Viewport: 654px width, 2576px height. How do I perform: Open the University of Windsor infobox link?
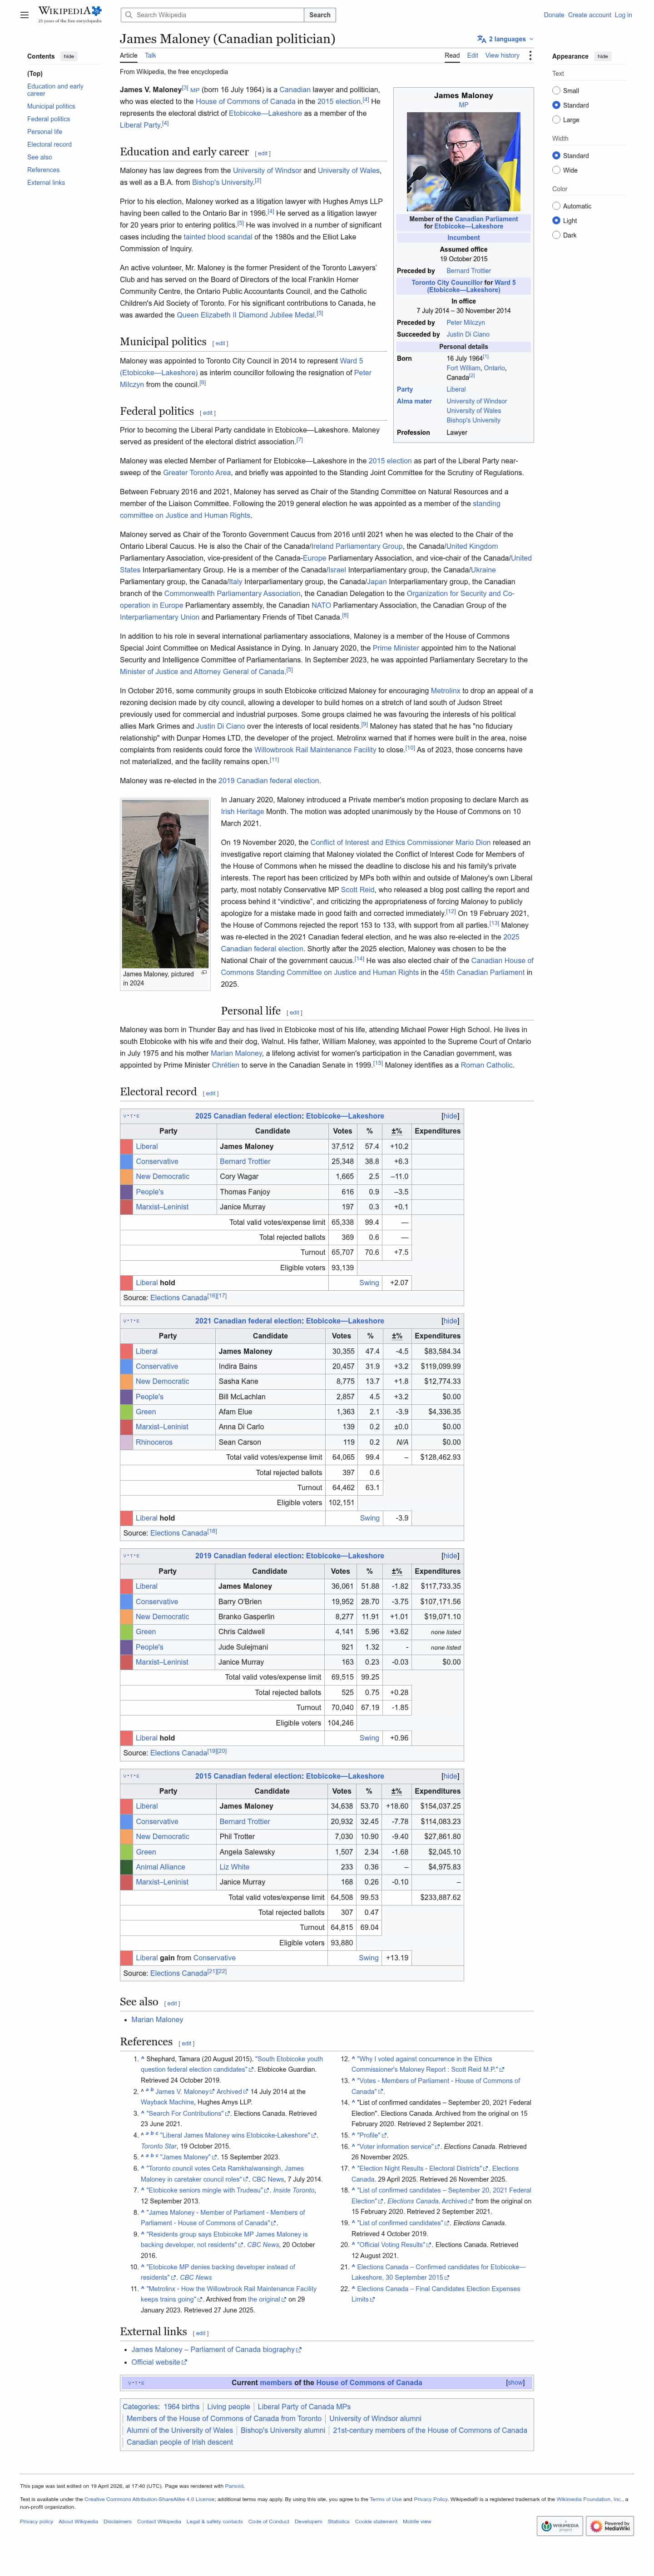pos(476,401)
